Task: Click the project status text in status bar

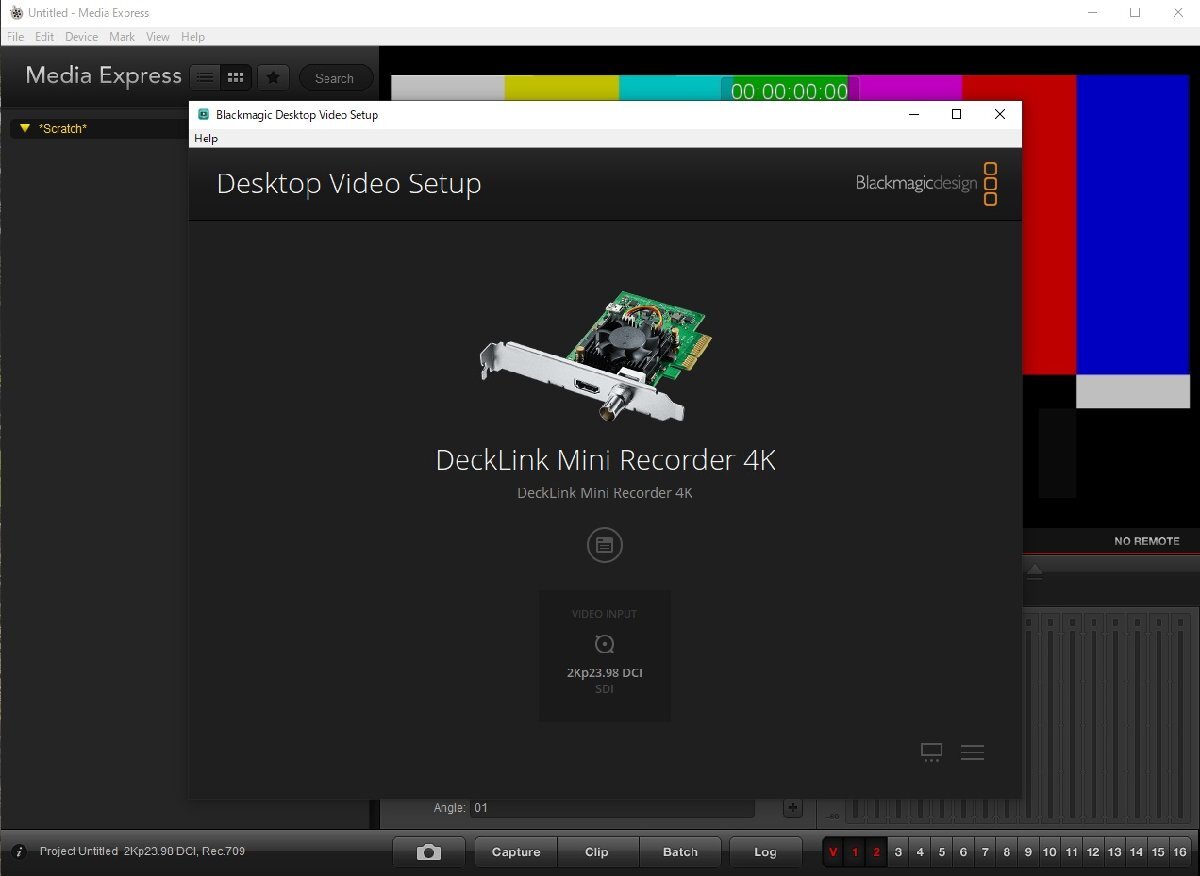Action: [142, 851]
